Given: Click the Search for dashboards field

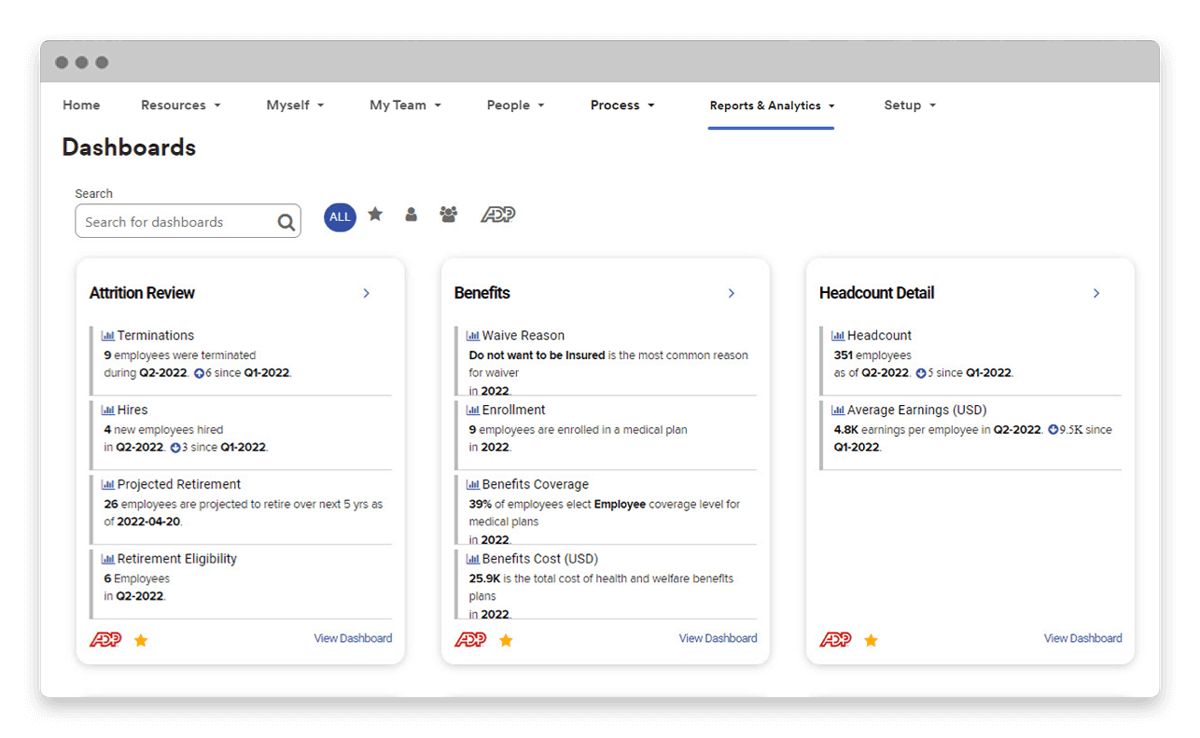Looking at the screenshot, I should coord(175,222).
